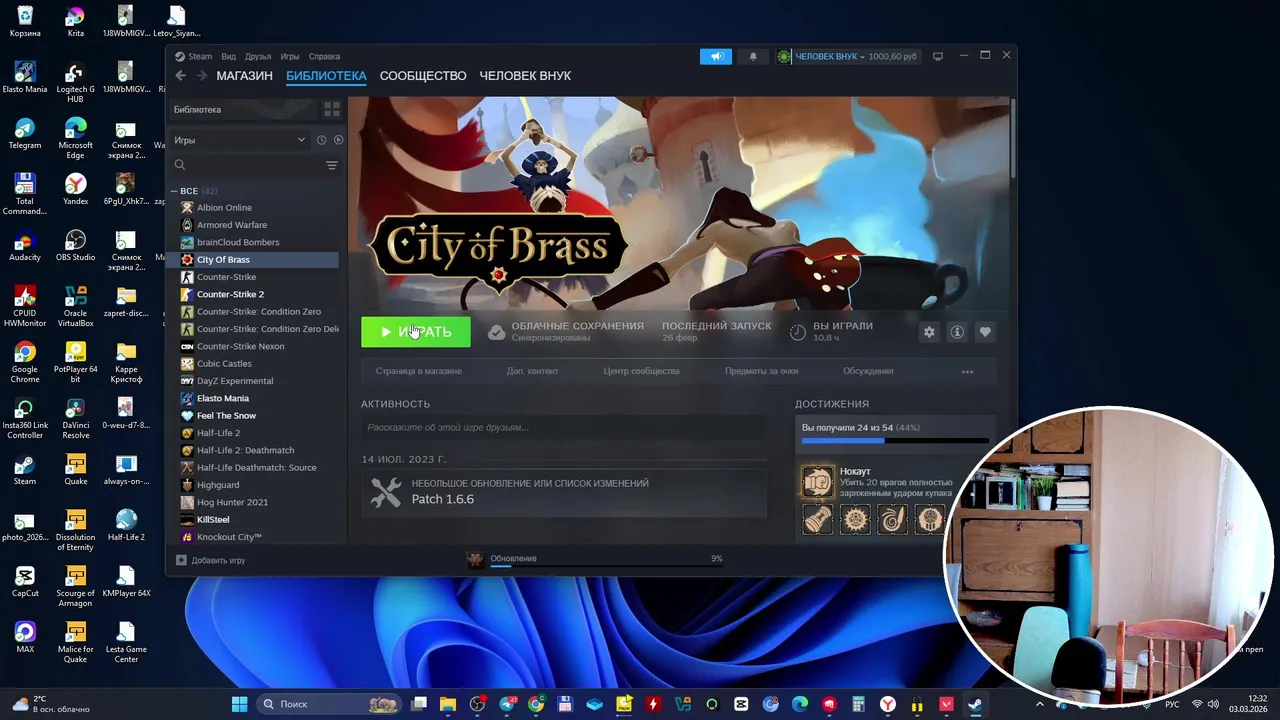
Task: Open the Steam notifications bell
Action: pyautogui.click(x=753, y=57)
